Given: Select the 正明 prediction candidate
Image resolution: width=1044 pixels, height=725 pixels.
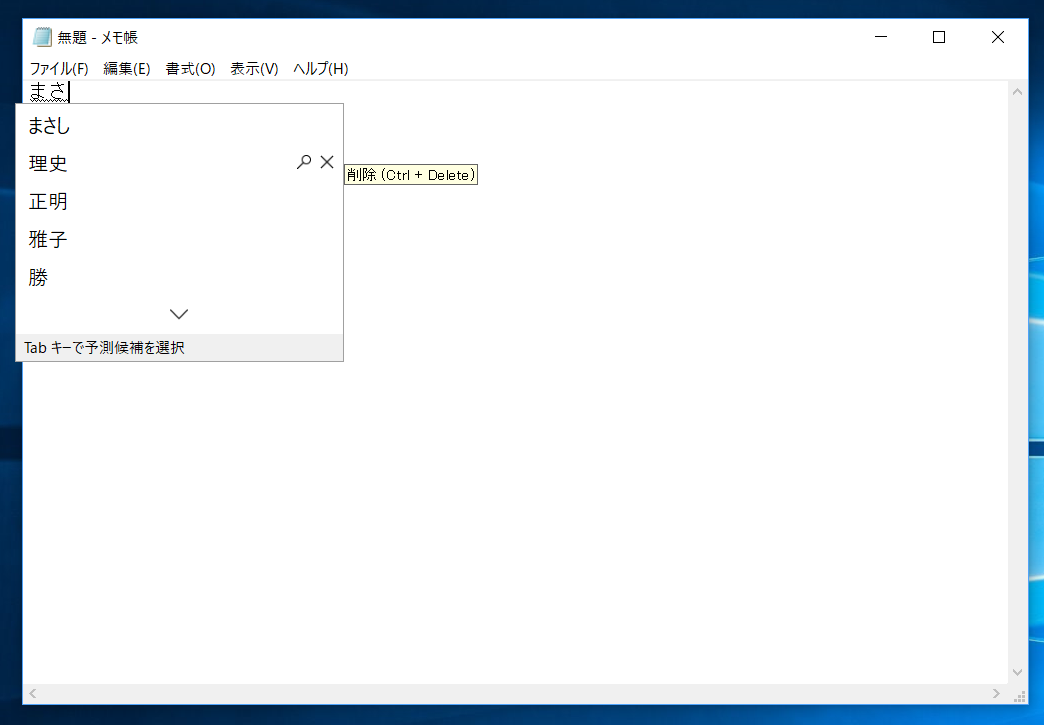Looking at the screenshot, I should coord(179,201).
